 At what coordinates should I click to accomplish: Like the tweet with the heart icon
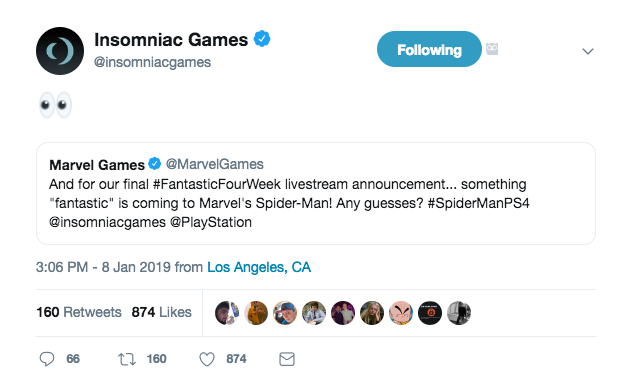pos(207,359)
